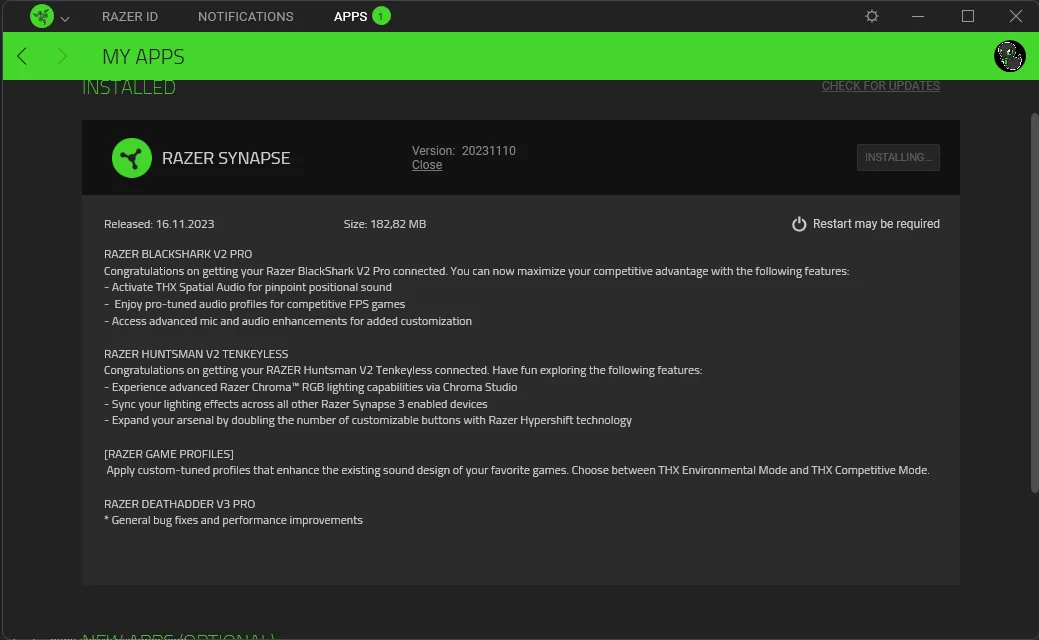Image resolution: width=1039 pixels, height=640 pixels.
Task: Go back with left arrow
Action: click(23, 56)
